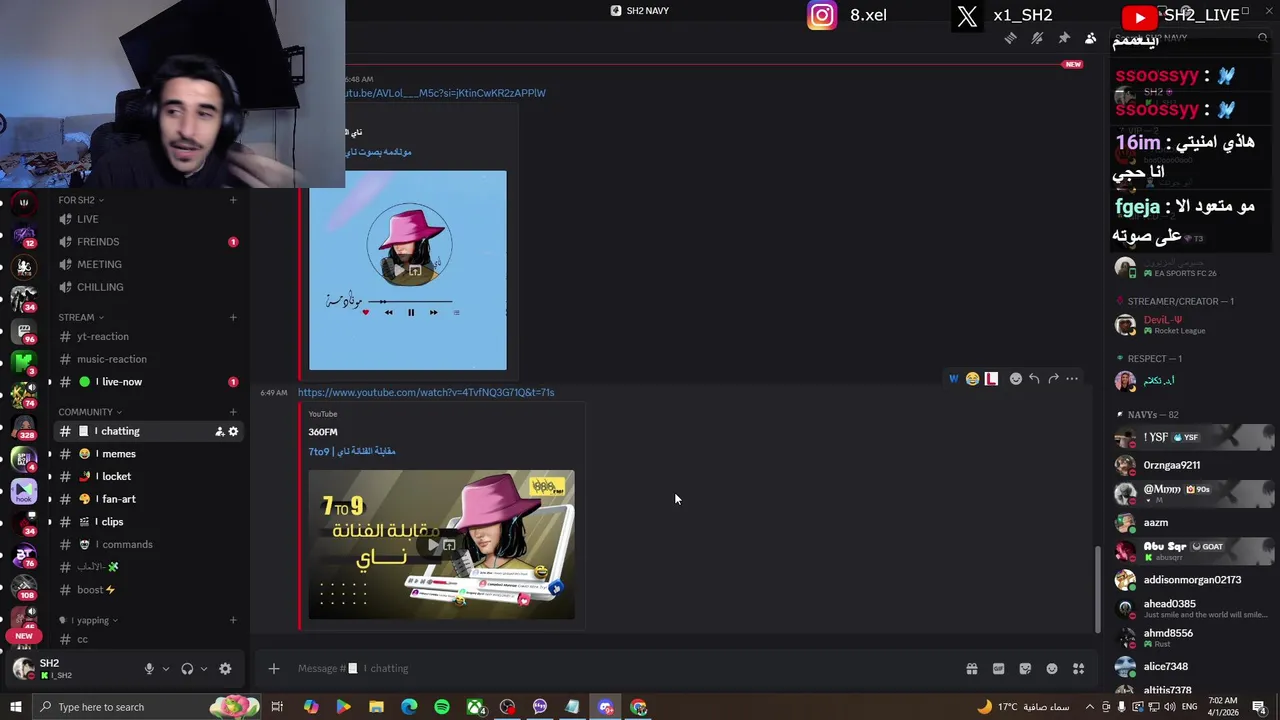The height and width of the screenshot is (720, 1280).
Task: Edit channel gear on chatting channel
Action: tap(233, 431)
